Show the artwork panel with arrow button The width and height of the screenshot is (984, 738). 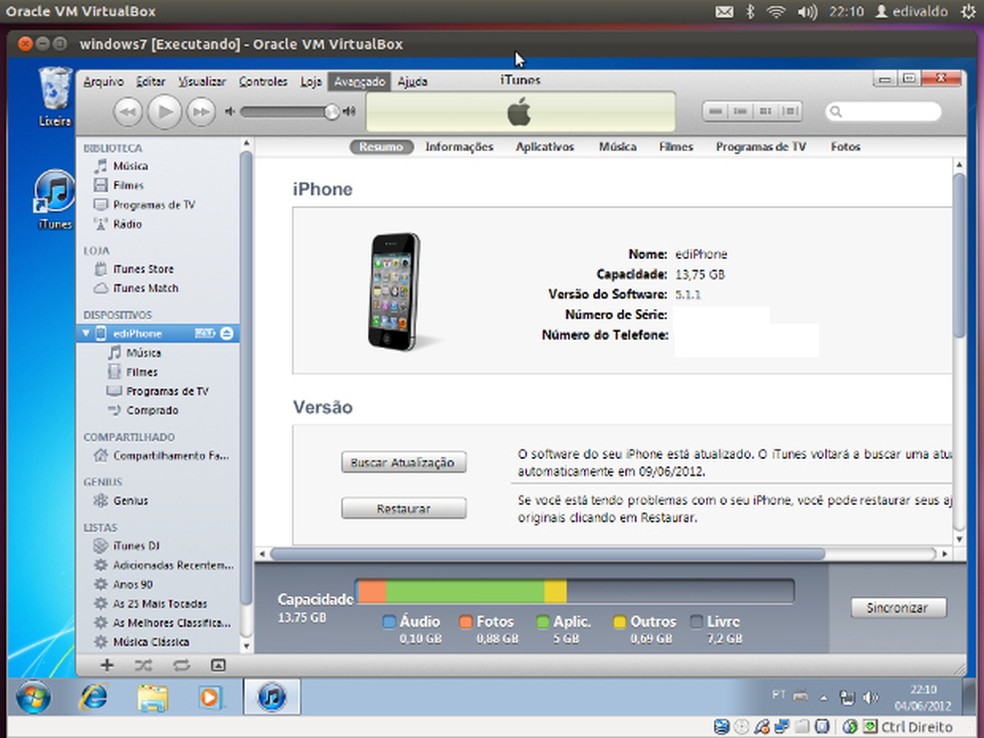coord(218,665)
